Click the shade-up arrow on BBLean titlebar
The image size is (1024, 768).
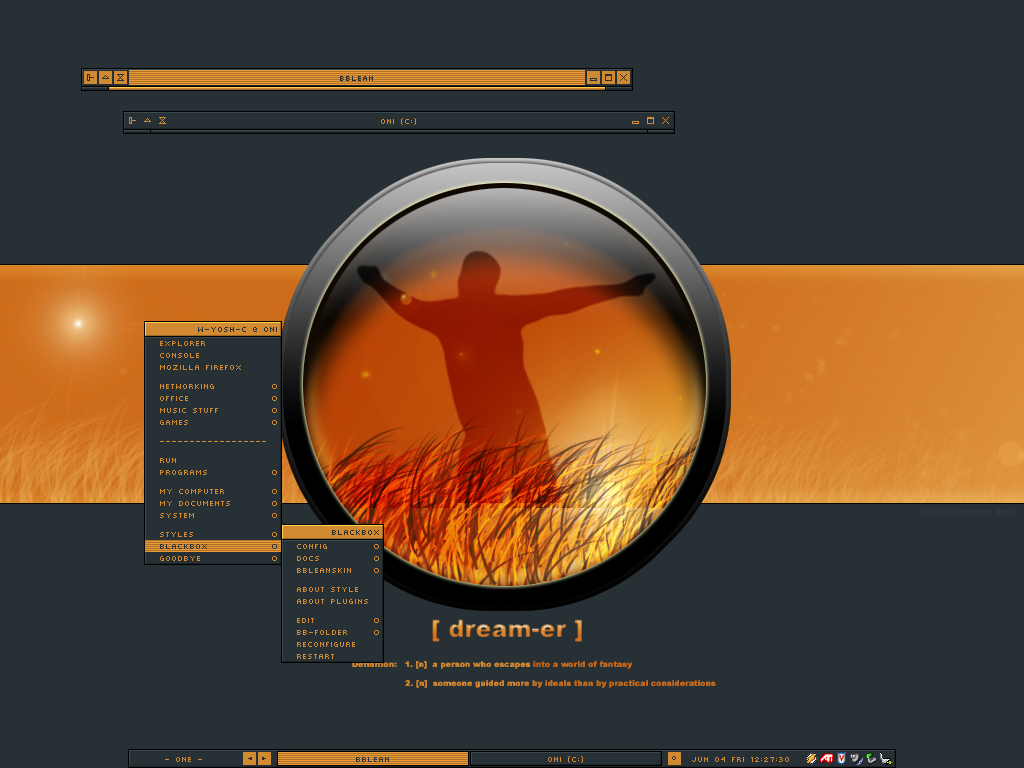tap(105, 77)
